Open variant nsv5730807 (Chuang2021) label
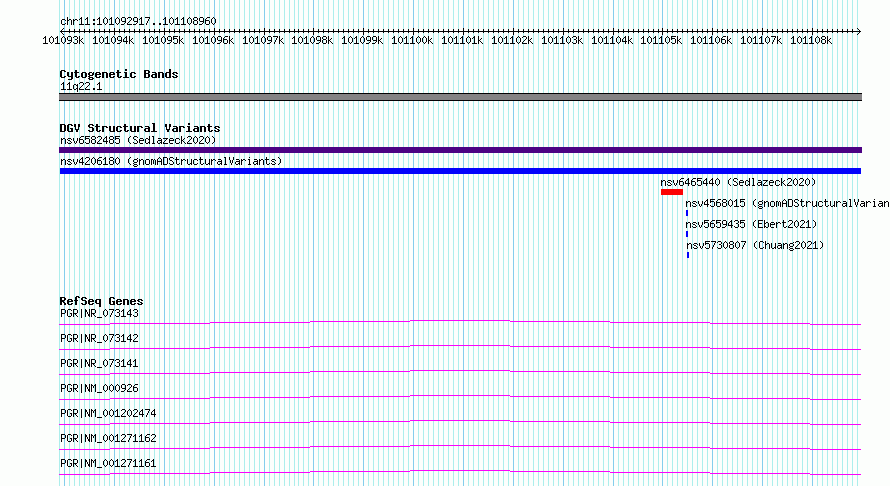This screenshot has width=890, height=486. [x=755, y=245]
